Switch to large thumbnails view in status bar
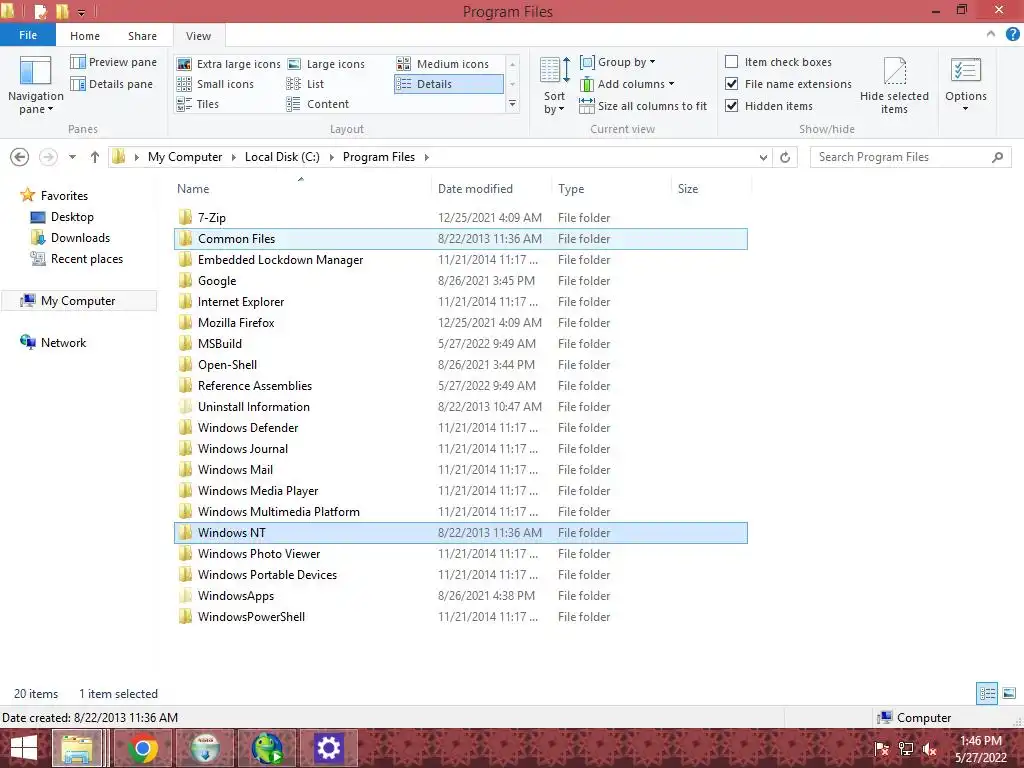This screenshot has width=1024, height=768. (1009, 694)
